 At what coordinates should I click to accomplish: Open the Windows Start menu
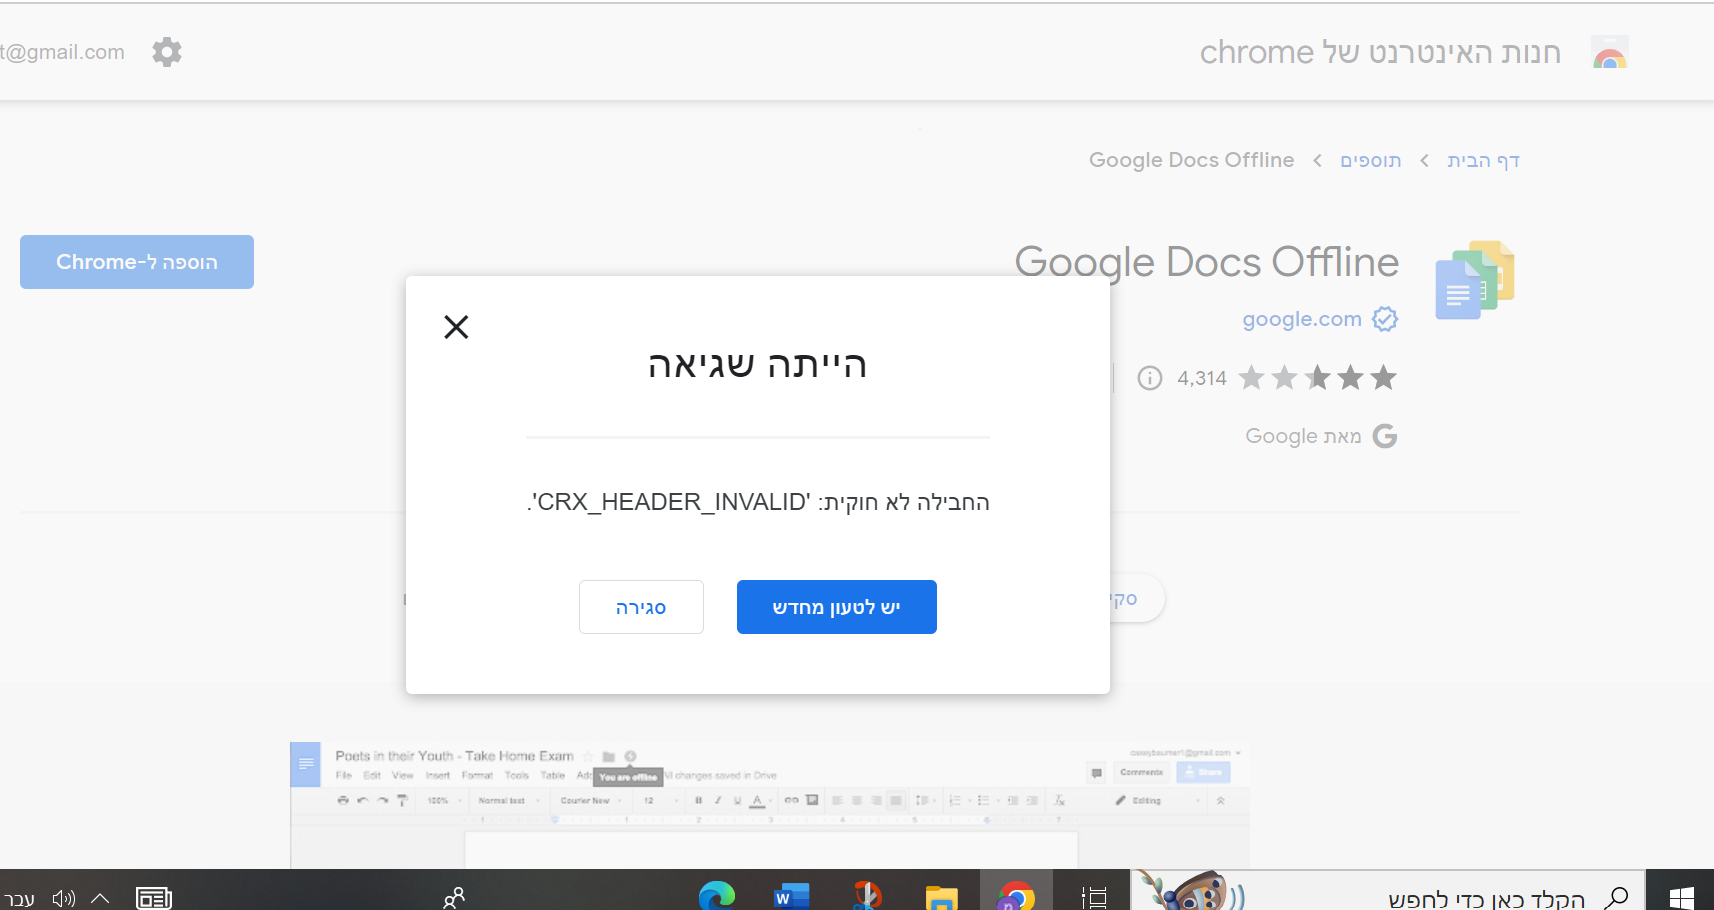click(x=1681, y=897)
